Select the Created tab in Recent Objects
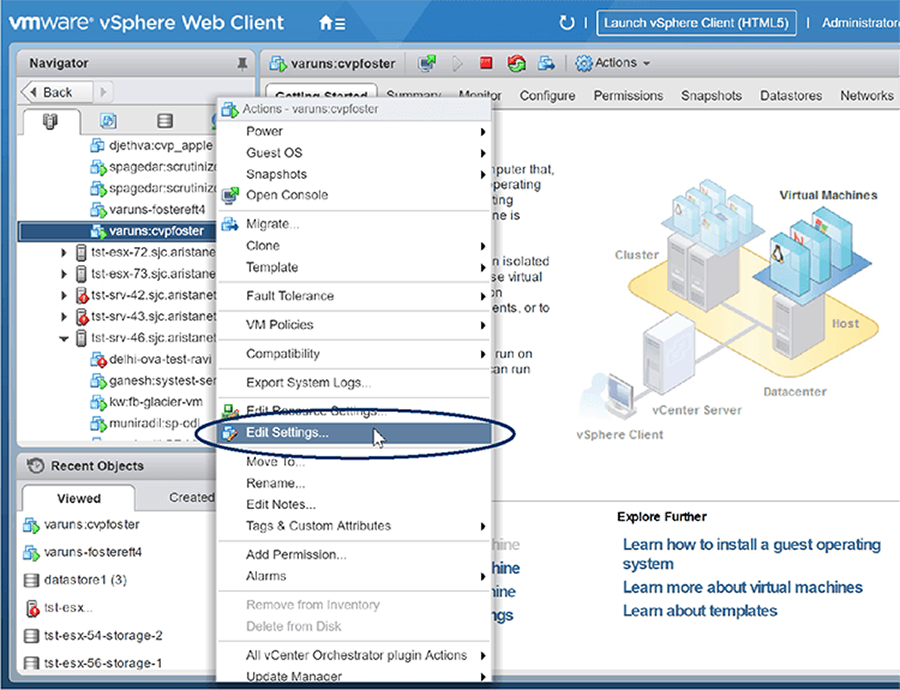The image size is (900, 690). pos(191,498)
